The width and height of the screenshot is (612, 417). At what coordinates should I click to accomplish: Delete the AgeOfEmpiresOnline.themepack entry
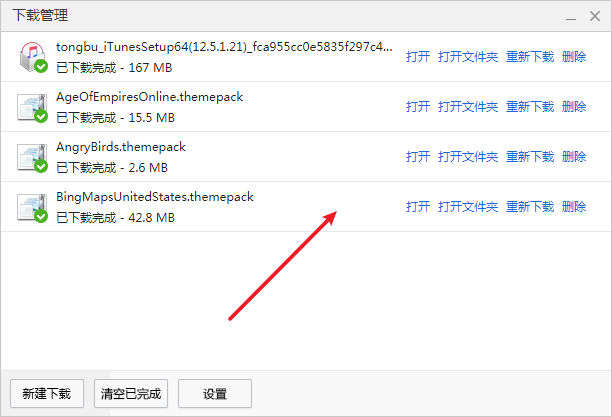[574, 107]
